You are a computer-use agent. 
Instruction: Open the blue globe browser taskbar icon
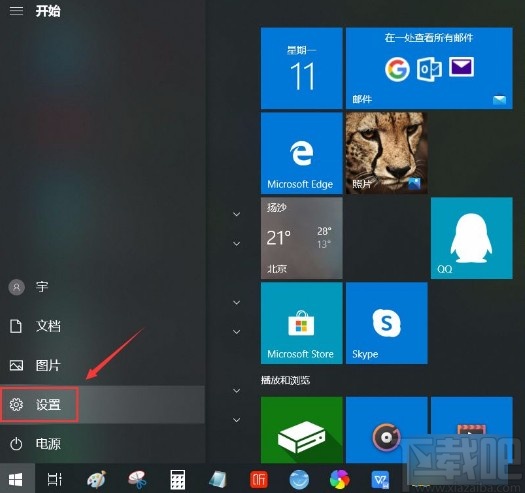[x=299, y=480]
